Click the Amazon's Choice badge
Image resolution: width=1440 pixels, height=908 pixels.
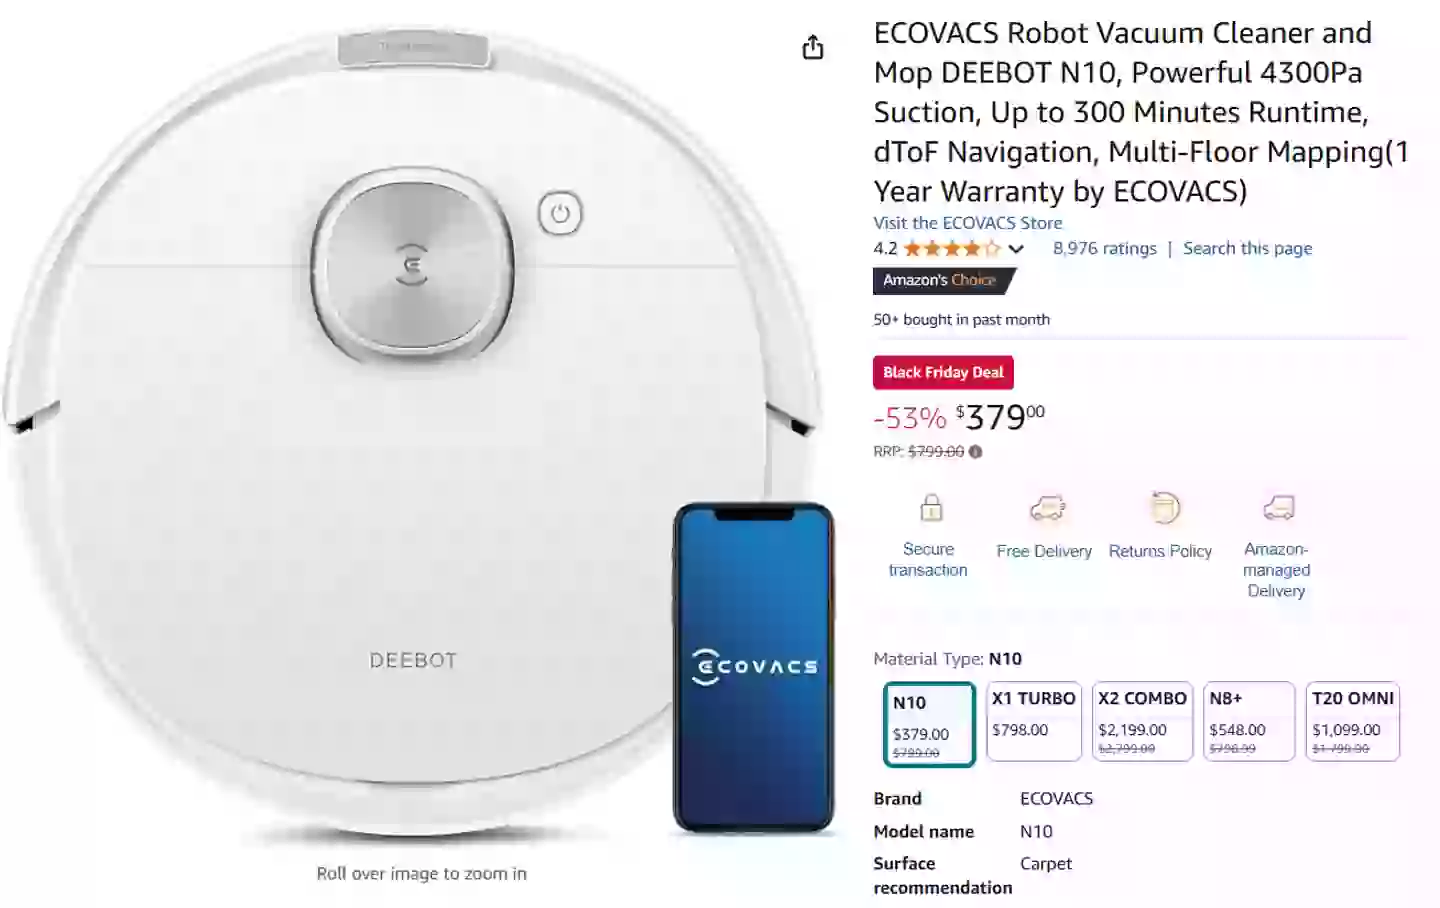(x=940, y=281)
